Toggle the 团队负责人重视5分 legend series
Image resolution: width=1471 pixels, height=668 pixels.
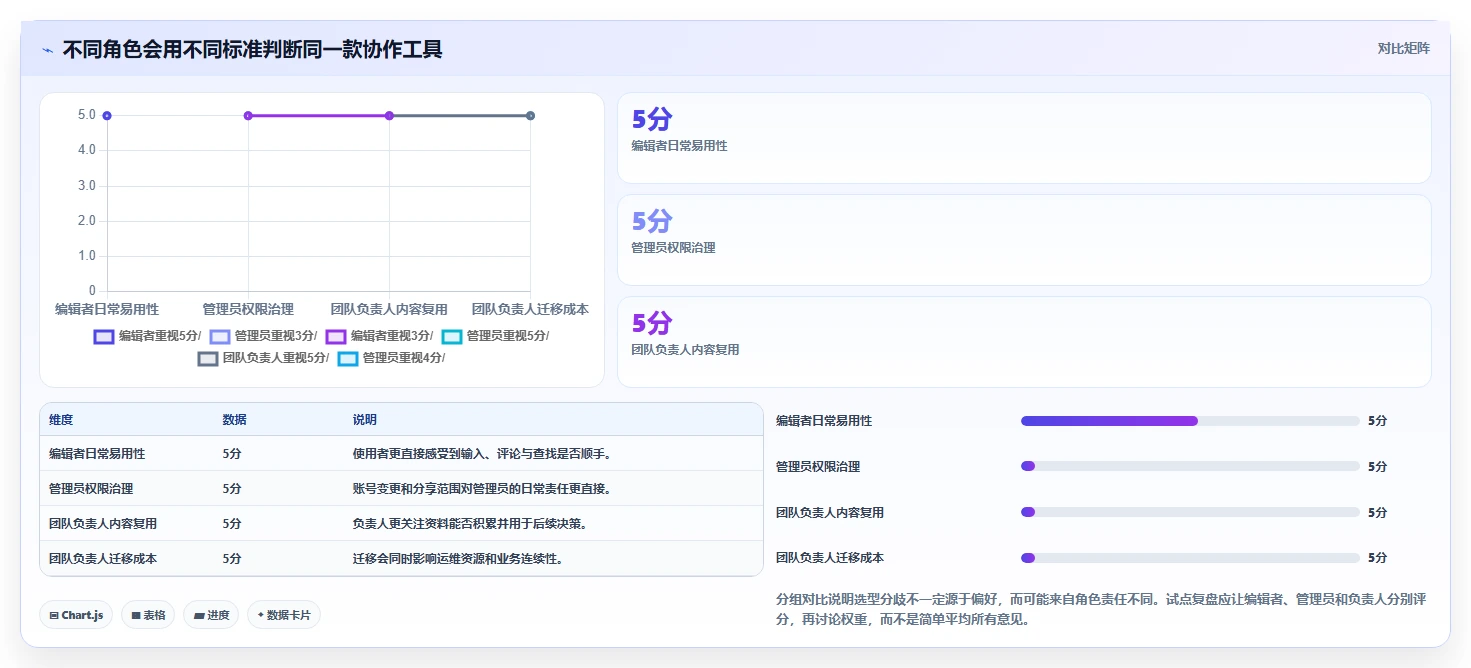[263, 358]
